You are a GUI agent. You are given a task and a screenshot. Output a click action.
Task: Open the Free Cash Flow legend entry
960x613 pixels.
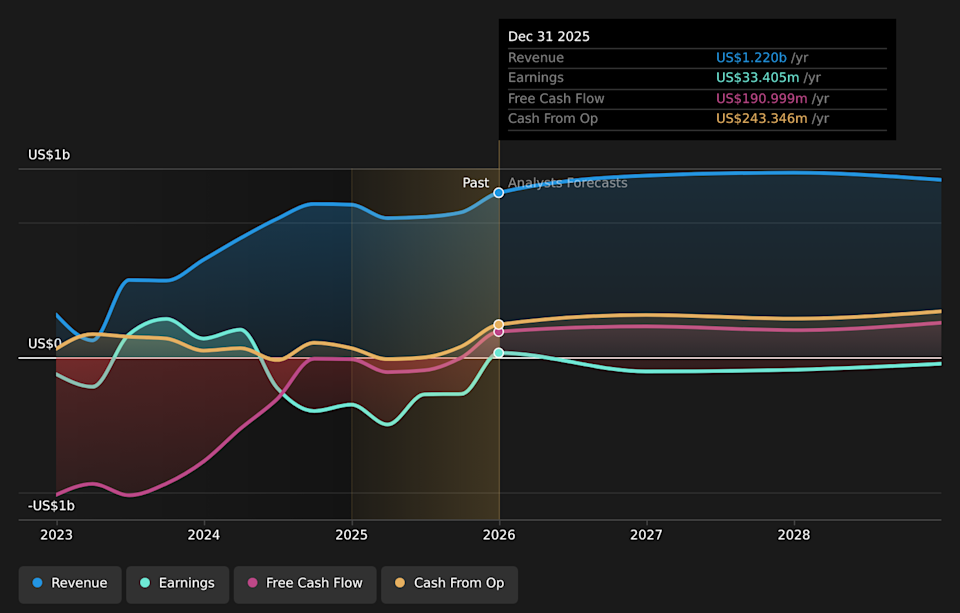[x=304, y=583]
